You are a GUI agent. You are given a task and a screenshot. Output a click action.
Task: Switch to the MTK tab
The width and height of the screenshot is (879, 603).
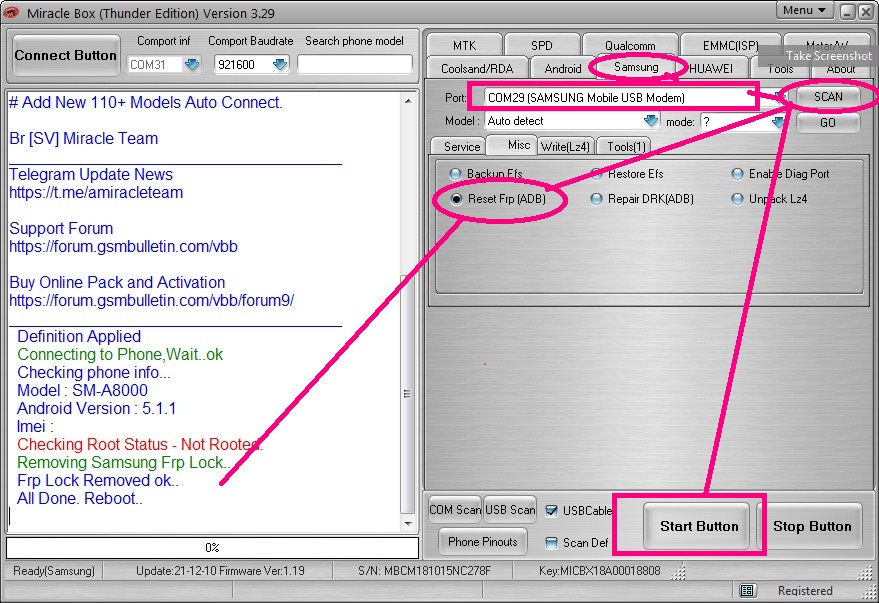(464, 45)
